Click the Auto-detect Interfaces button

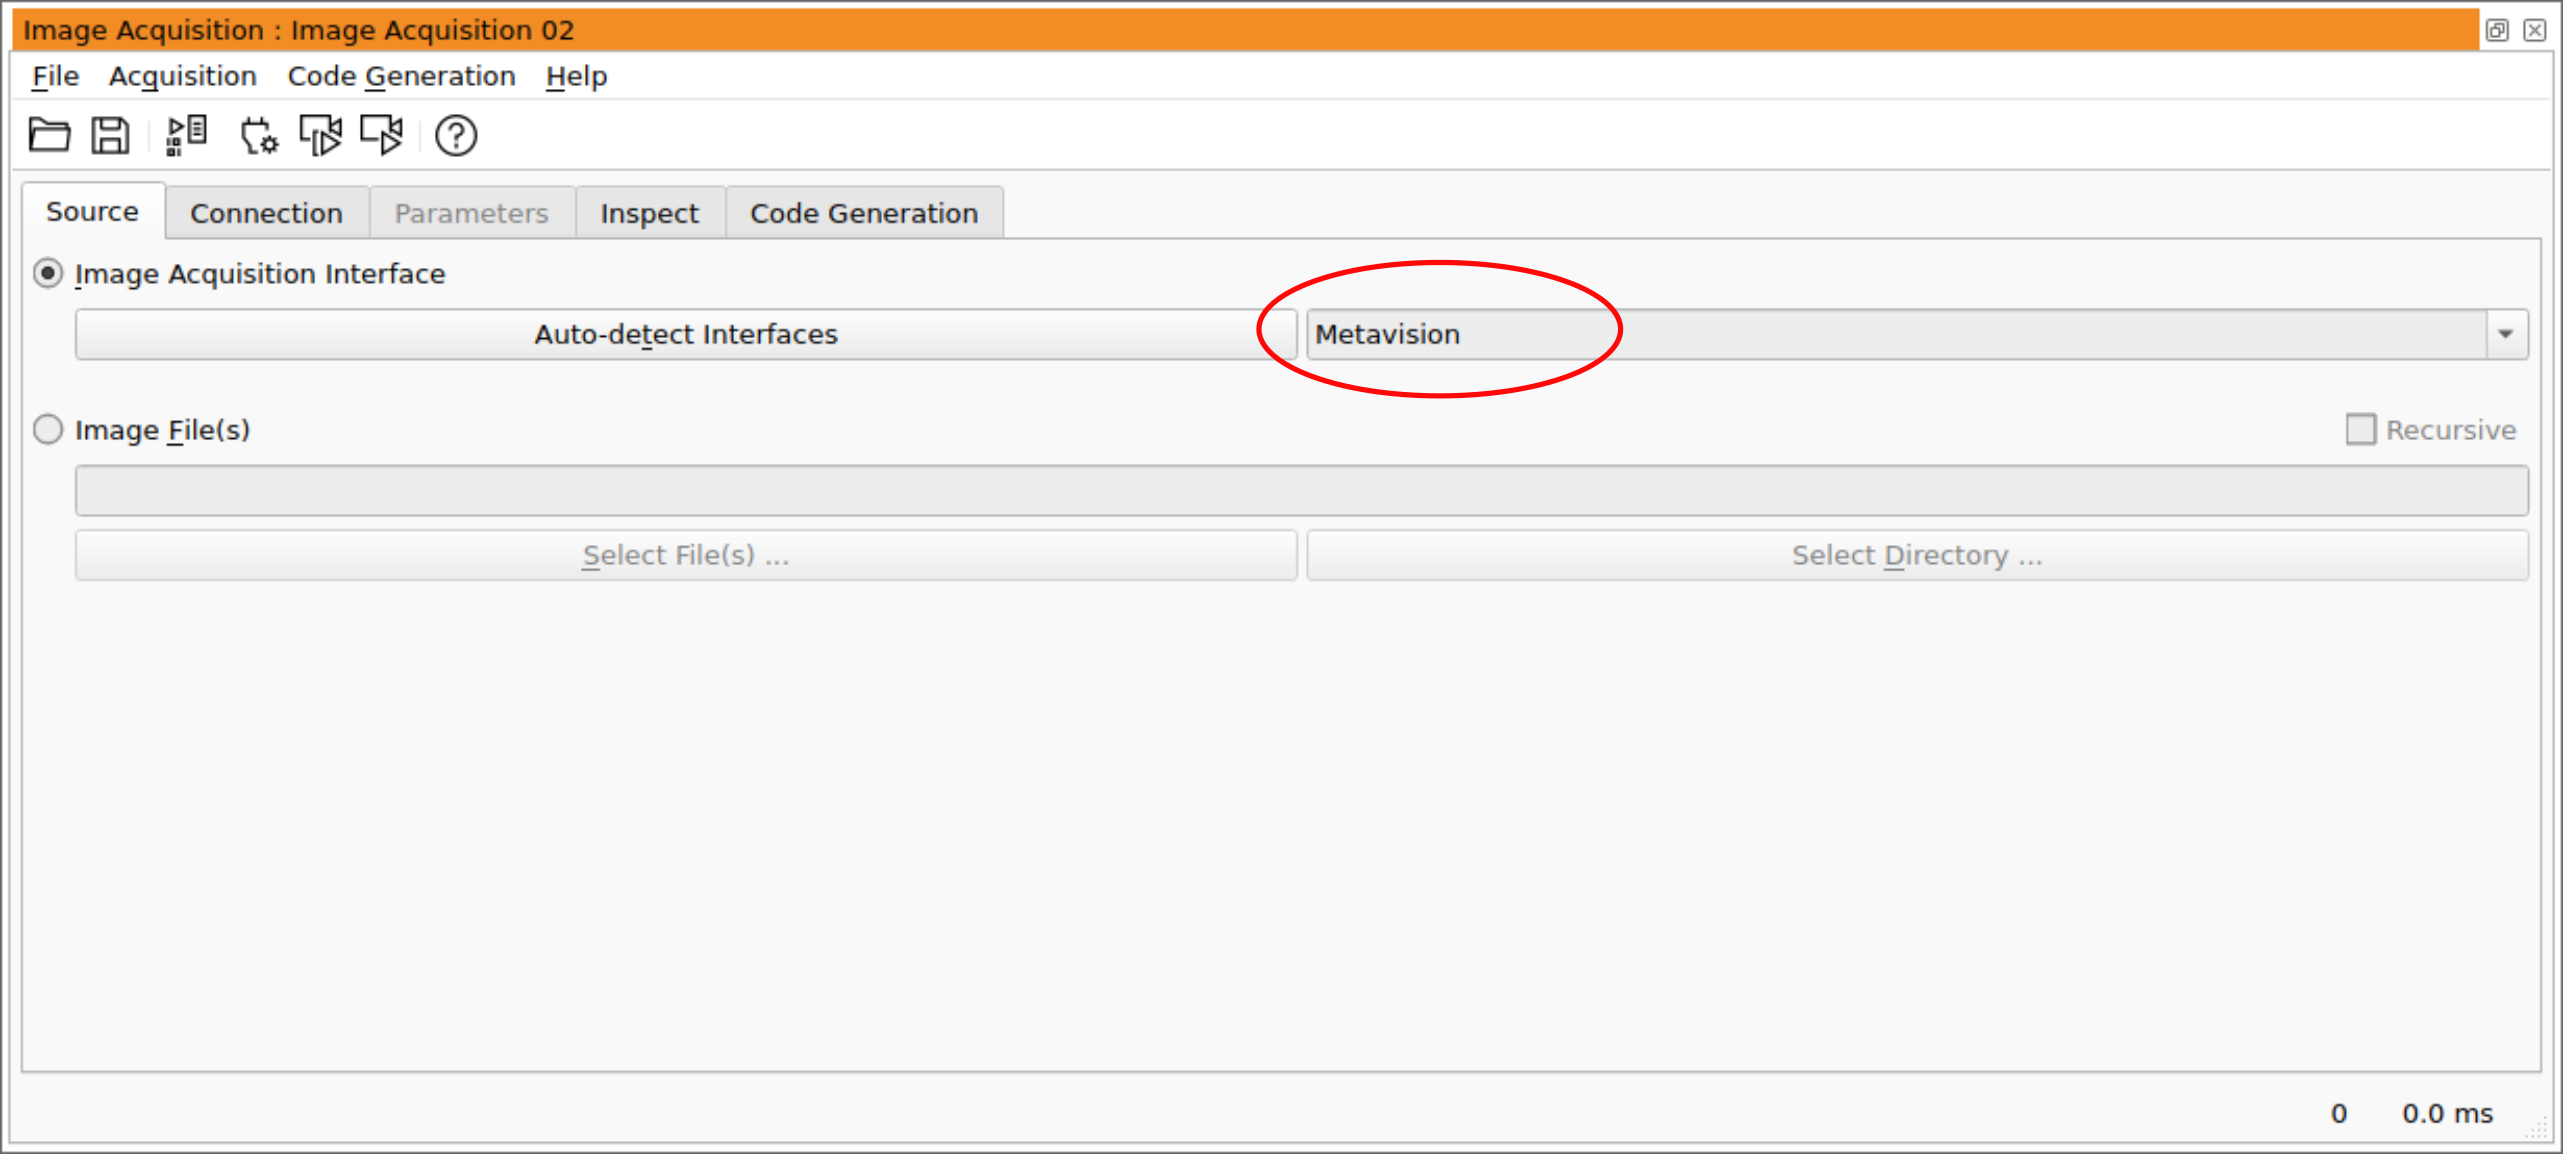tap(686, 334)
